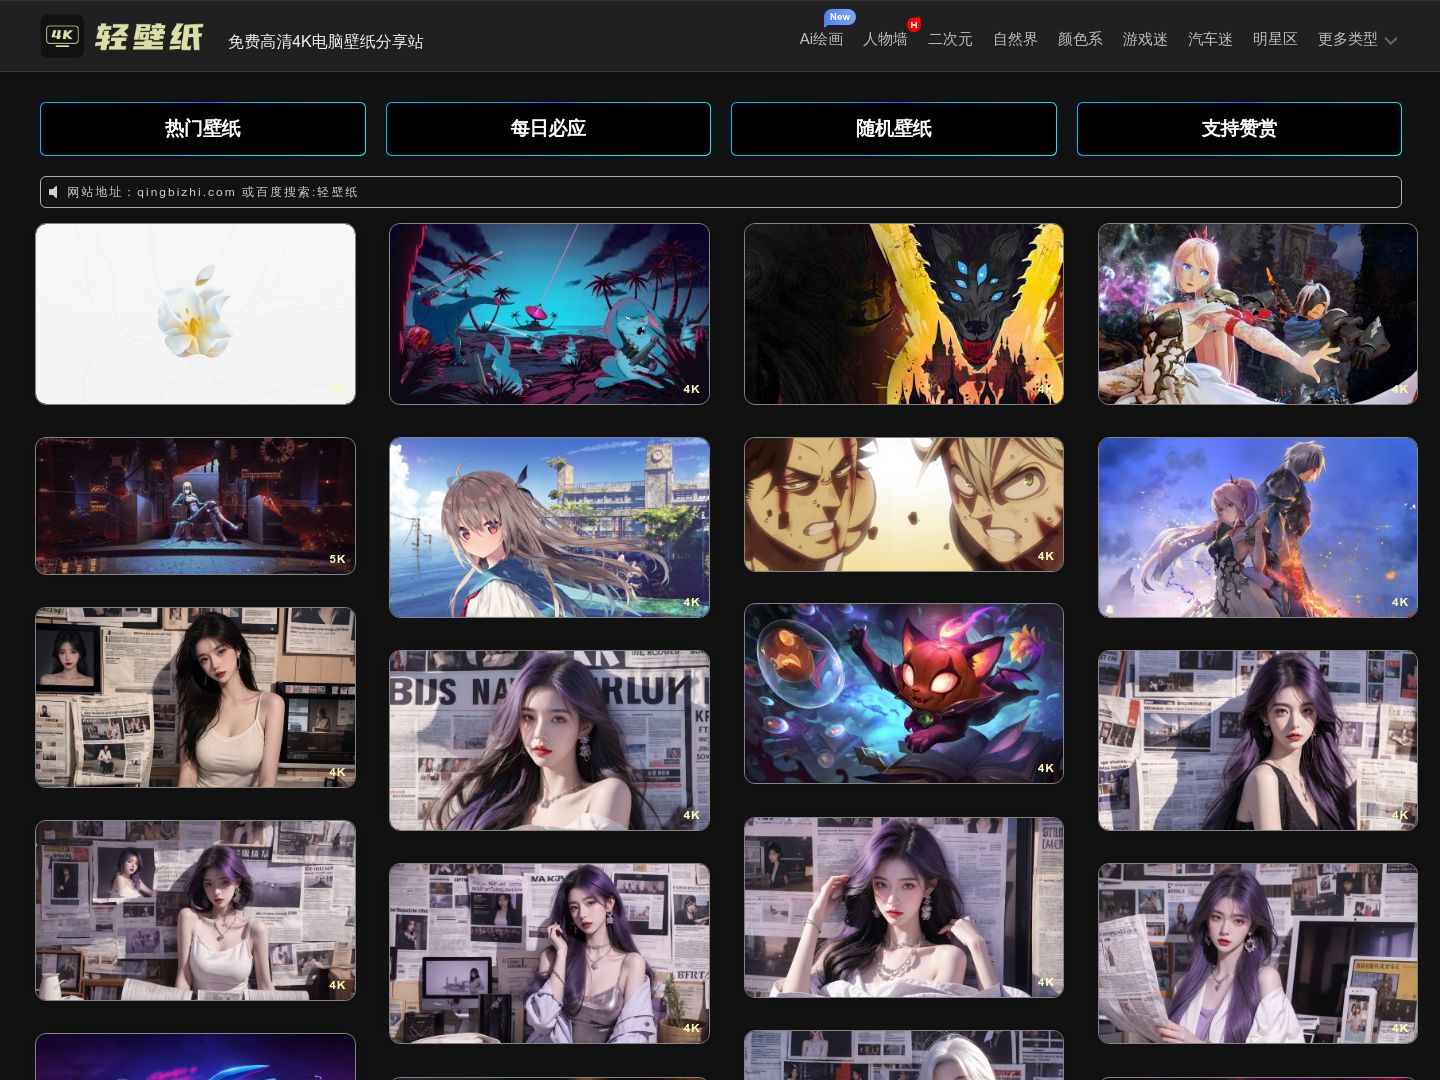Open the black wolf yellow castle wallpaper

click(904, 314)
